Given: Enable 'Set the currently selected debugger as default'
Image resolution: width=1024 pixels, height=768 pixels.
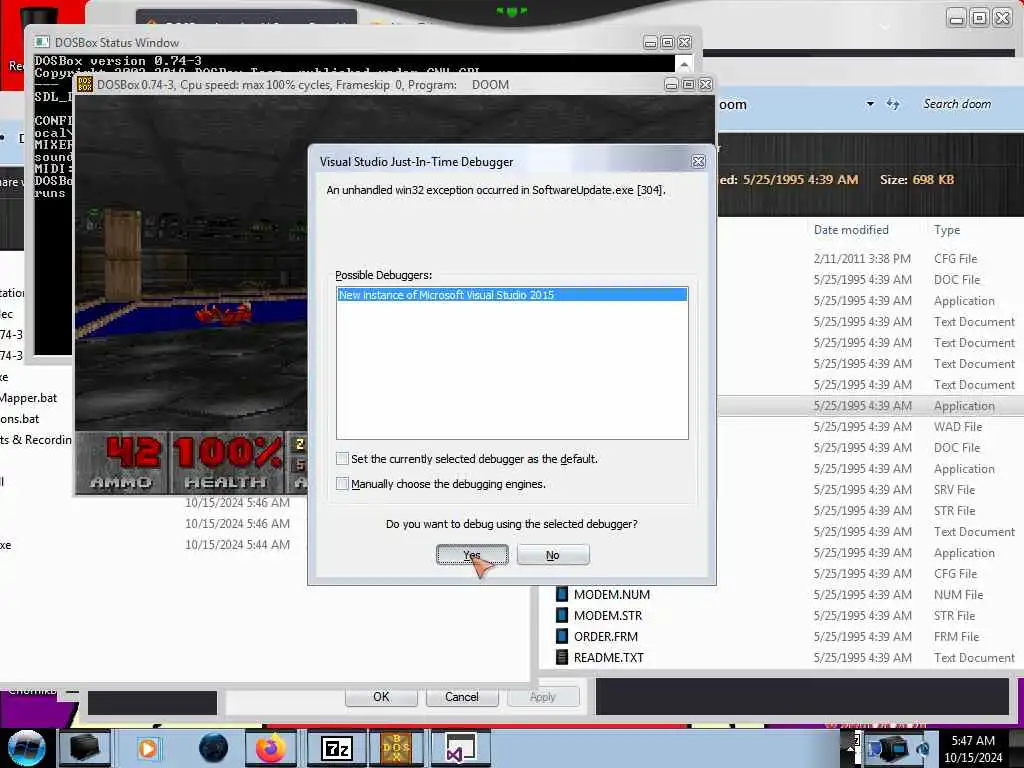Looking at the screenshot, I should click(342, 458).
